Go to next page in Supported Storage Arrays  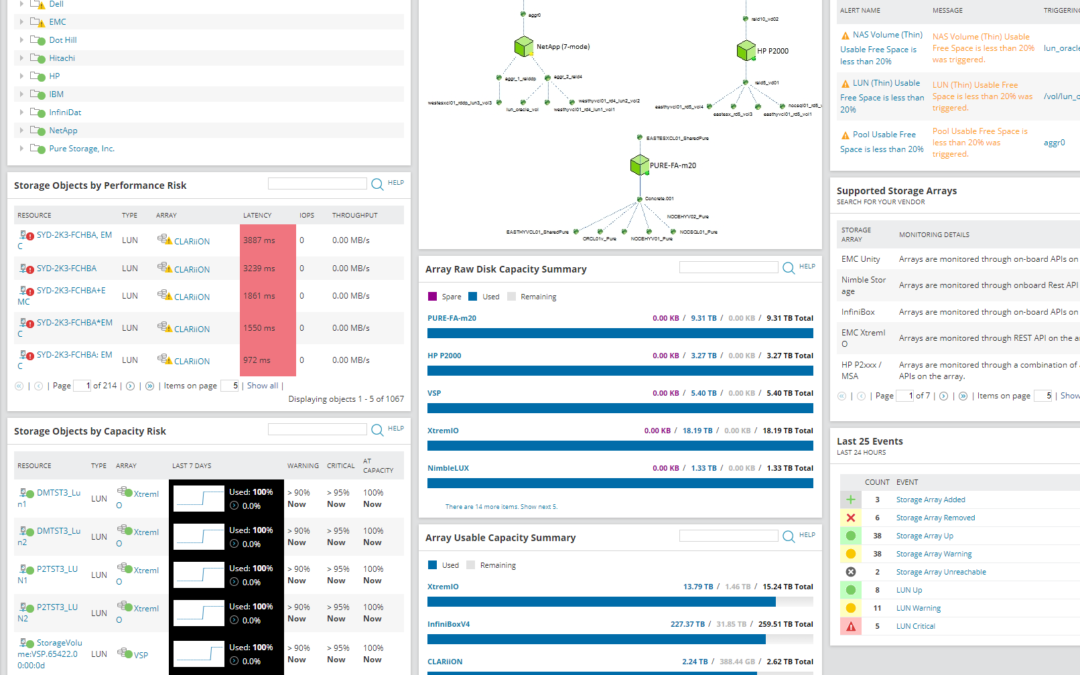944,396
